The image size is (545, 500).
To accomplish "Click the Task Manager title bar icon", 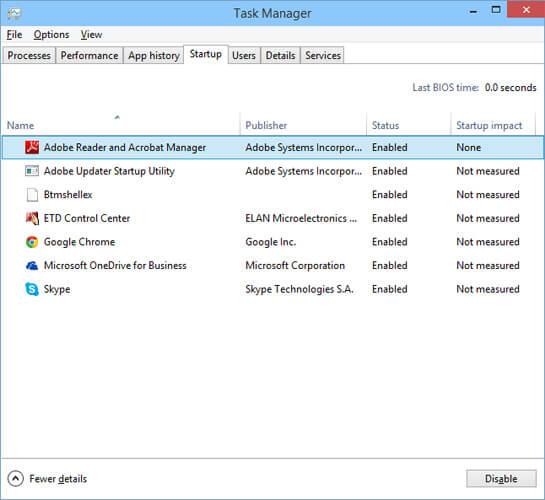I will [x=14, y=13].
